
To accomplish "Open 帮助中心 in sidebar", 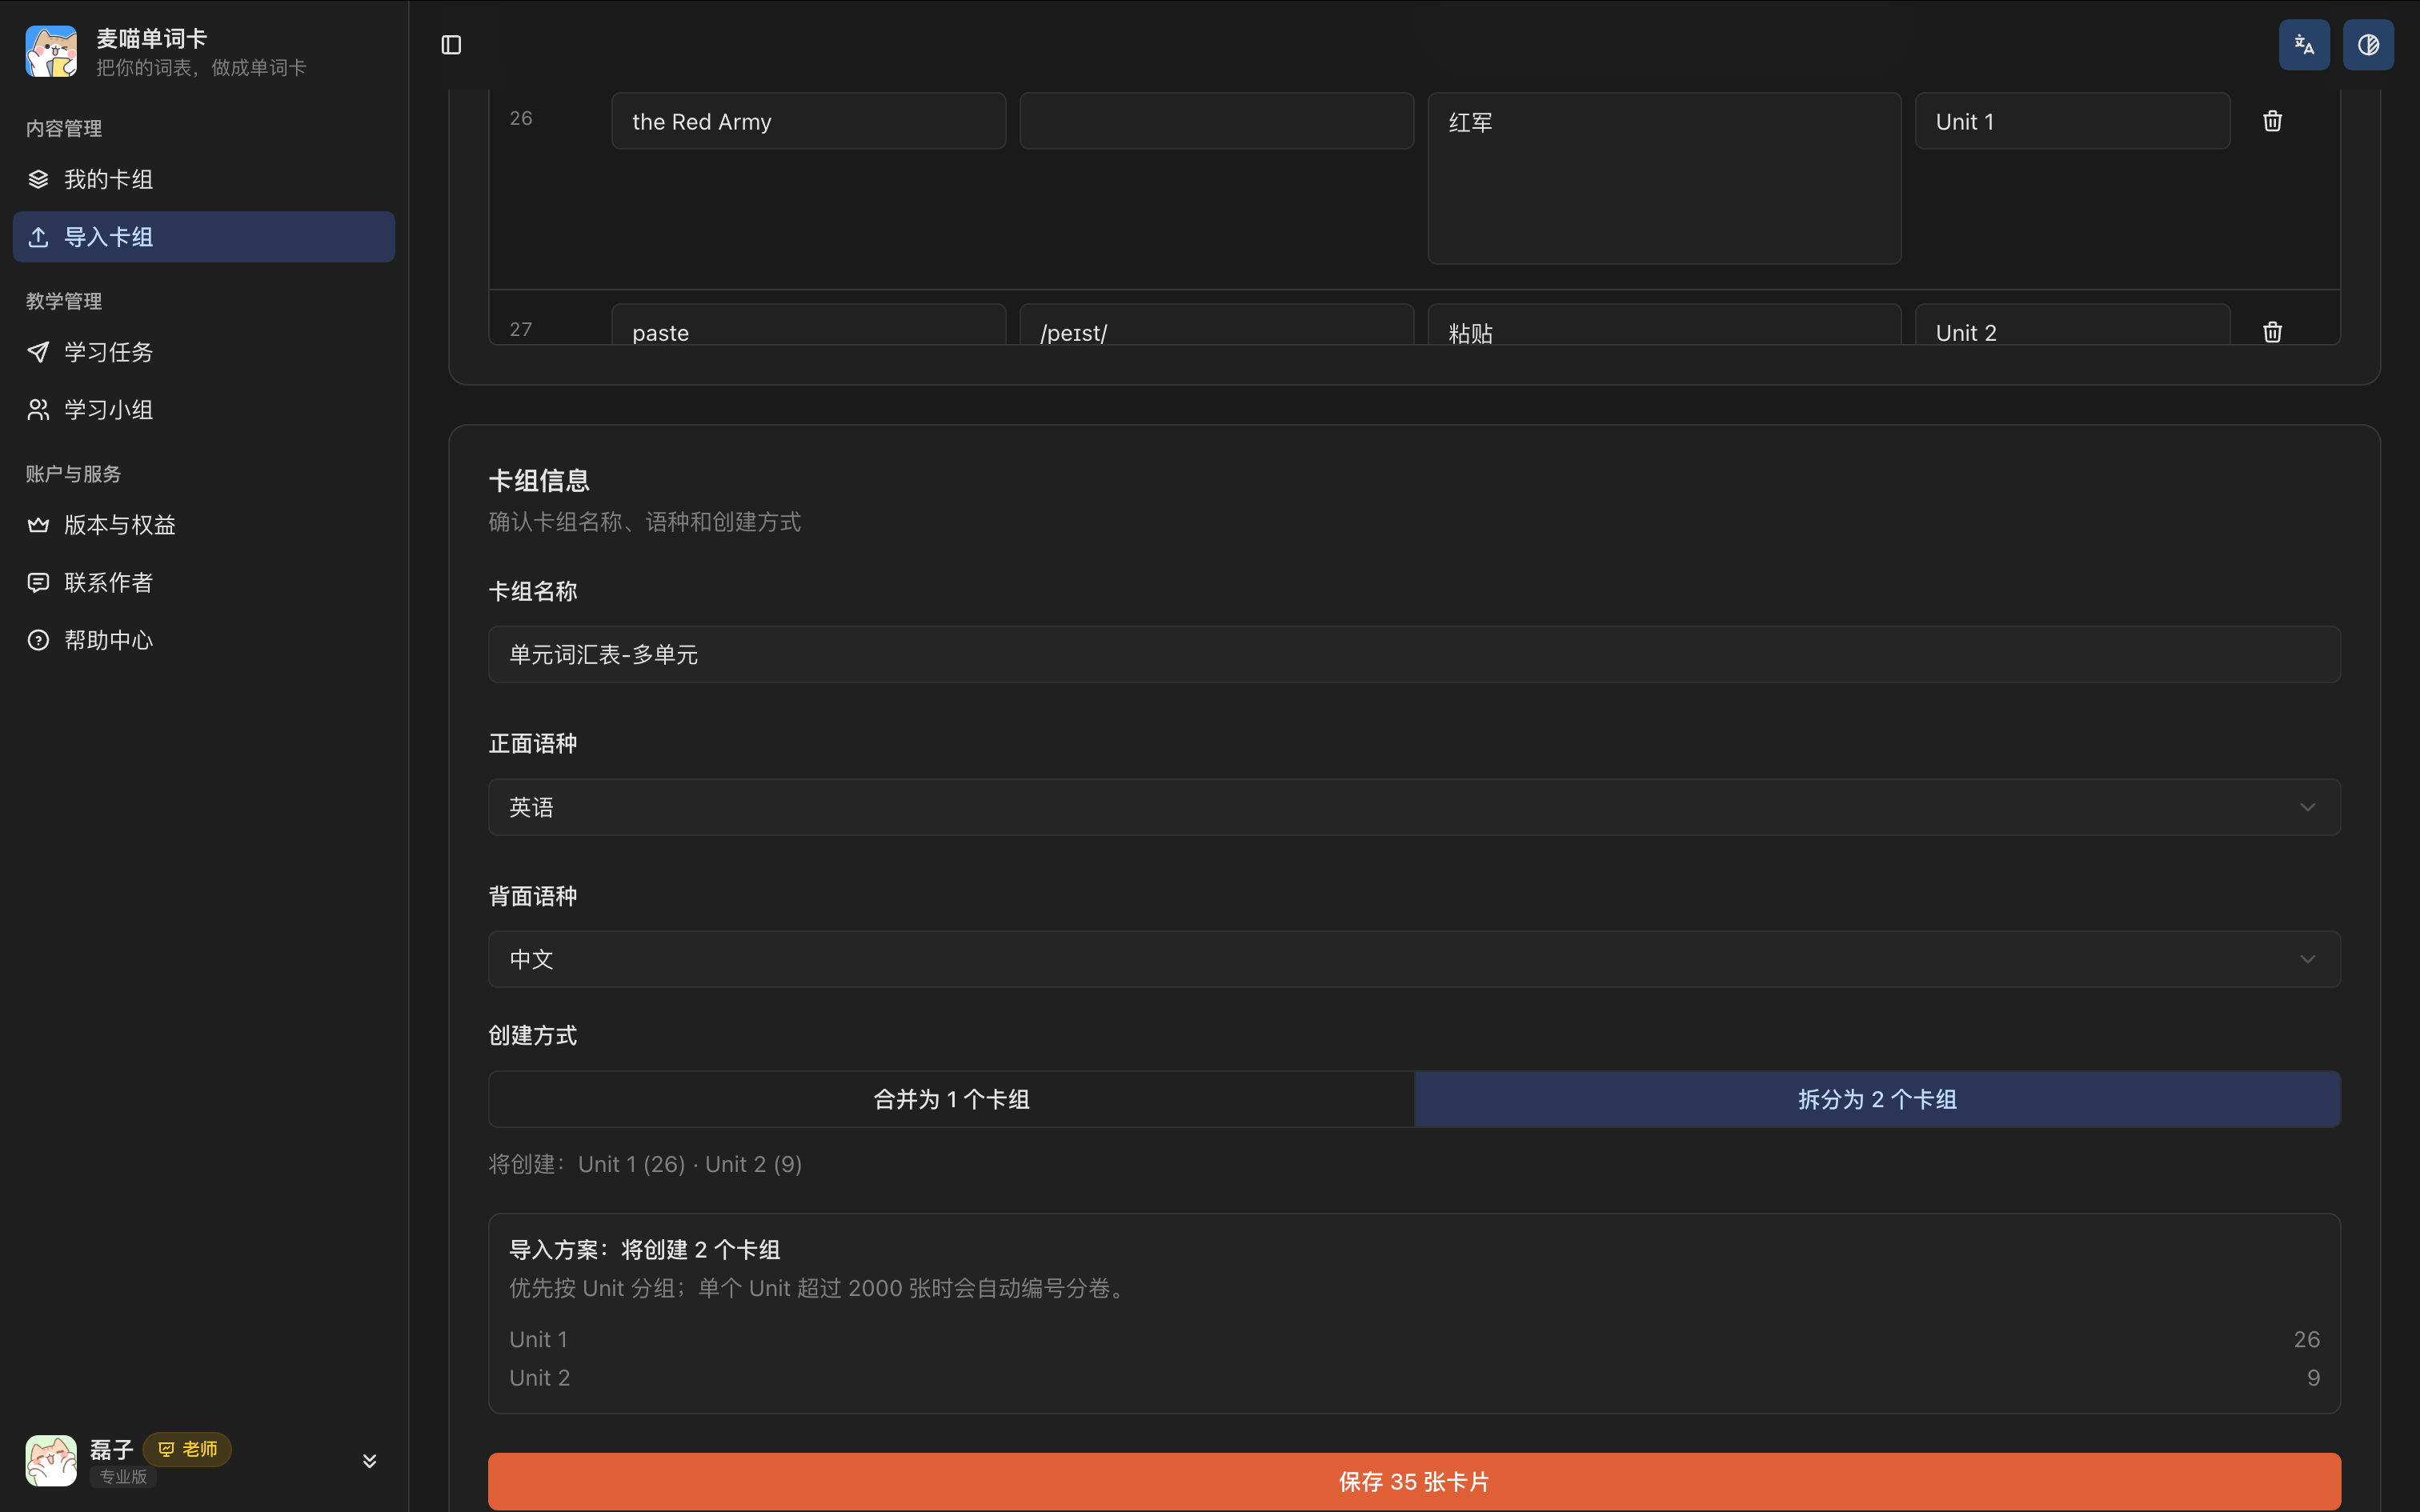I will (x=204, y=640).
